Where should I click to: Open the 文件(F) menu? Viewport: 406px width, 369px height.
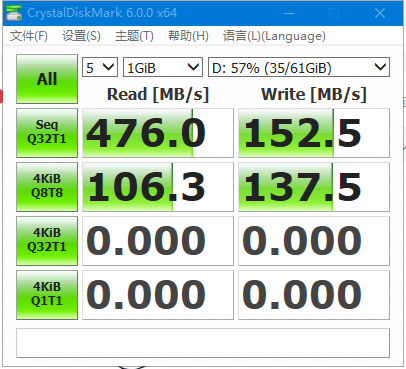tap(29, 36)
